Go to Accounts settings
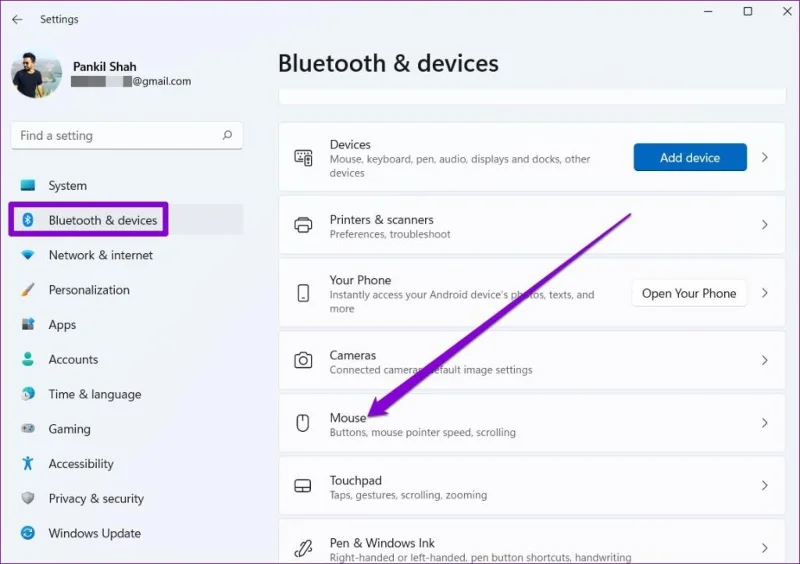This screenshot has height=564, width=800. 127,359
